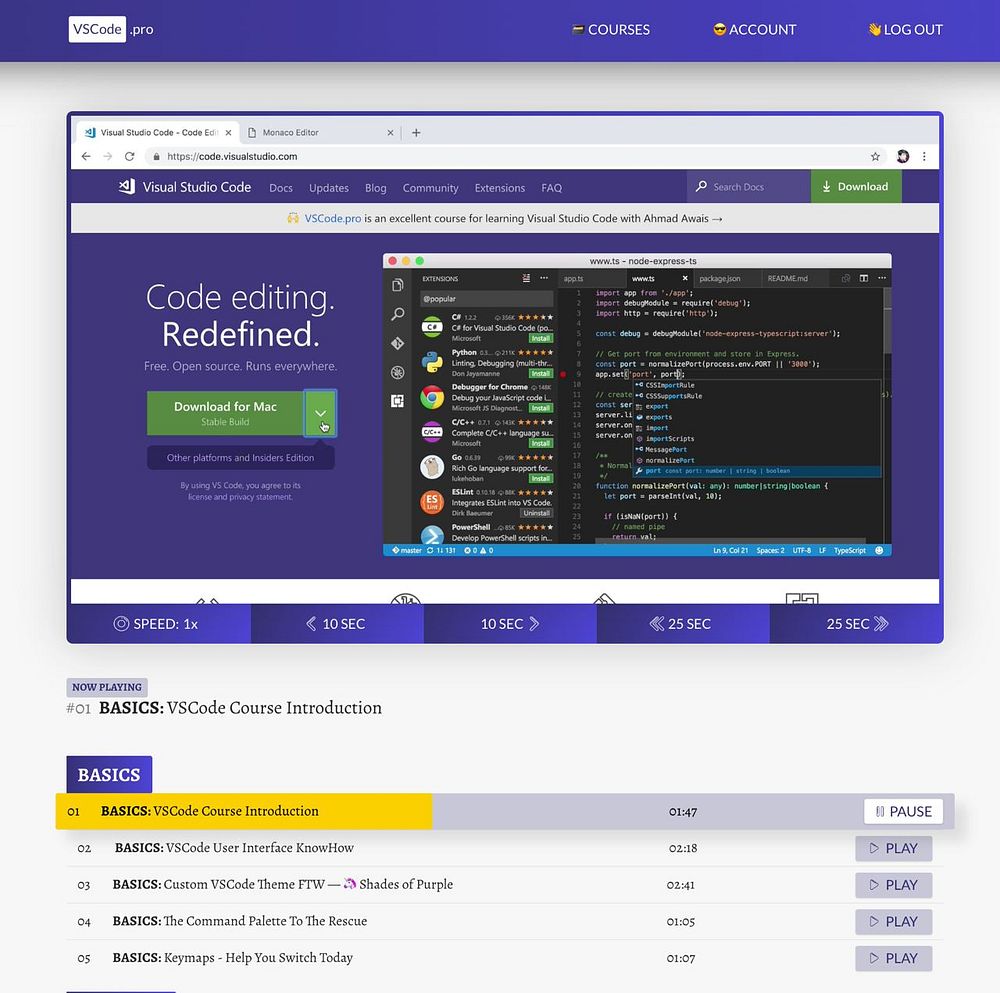The height and width of the screenshot is (993, 1000).
Task: Click VSCode.pro link in banner
Action: pos(332,218)
